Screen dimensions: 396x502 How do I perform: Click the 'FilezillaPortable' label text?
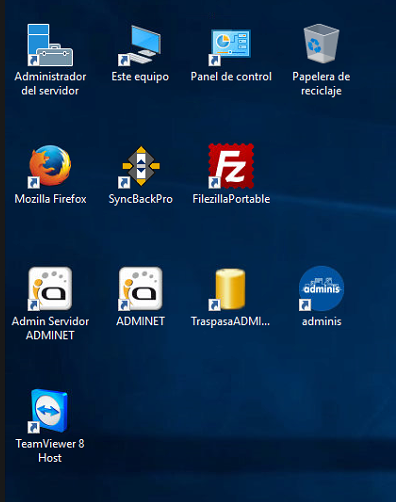pos(231,199)
